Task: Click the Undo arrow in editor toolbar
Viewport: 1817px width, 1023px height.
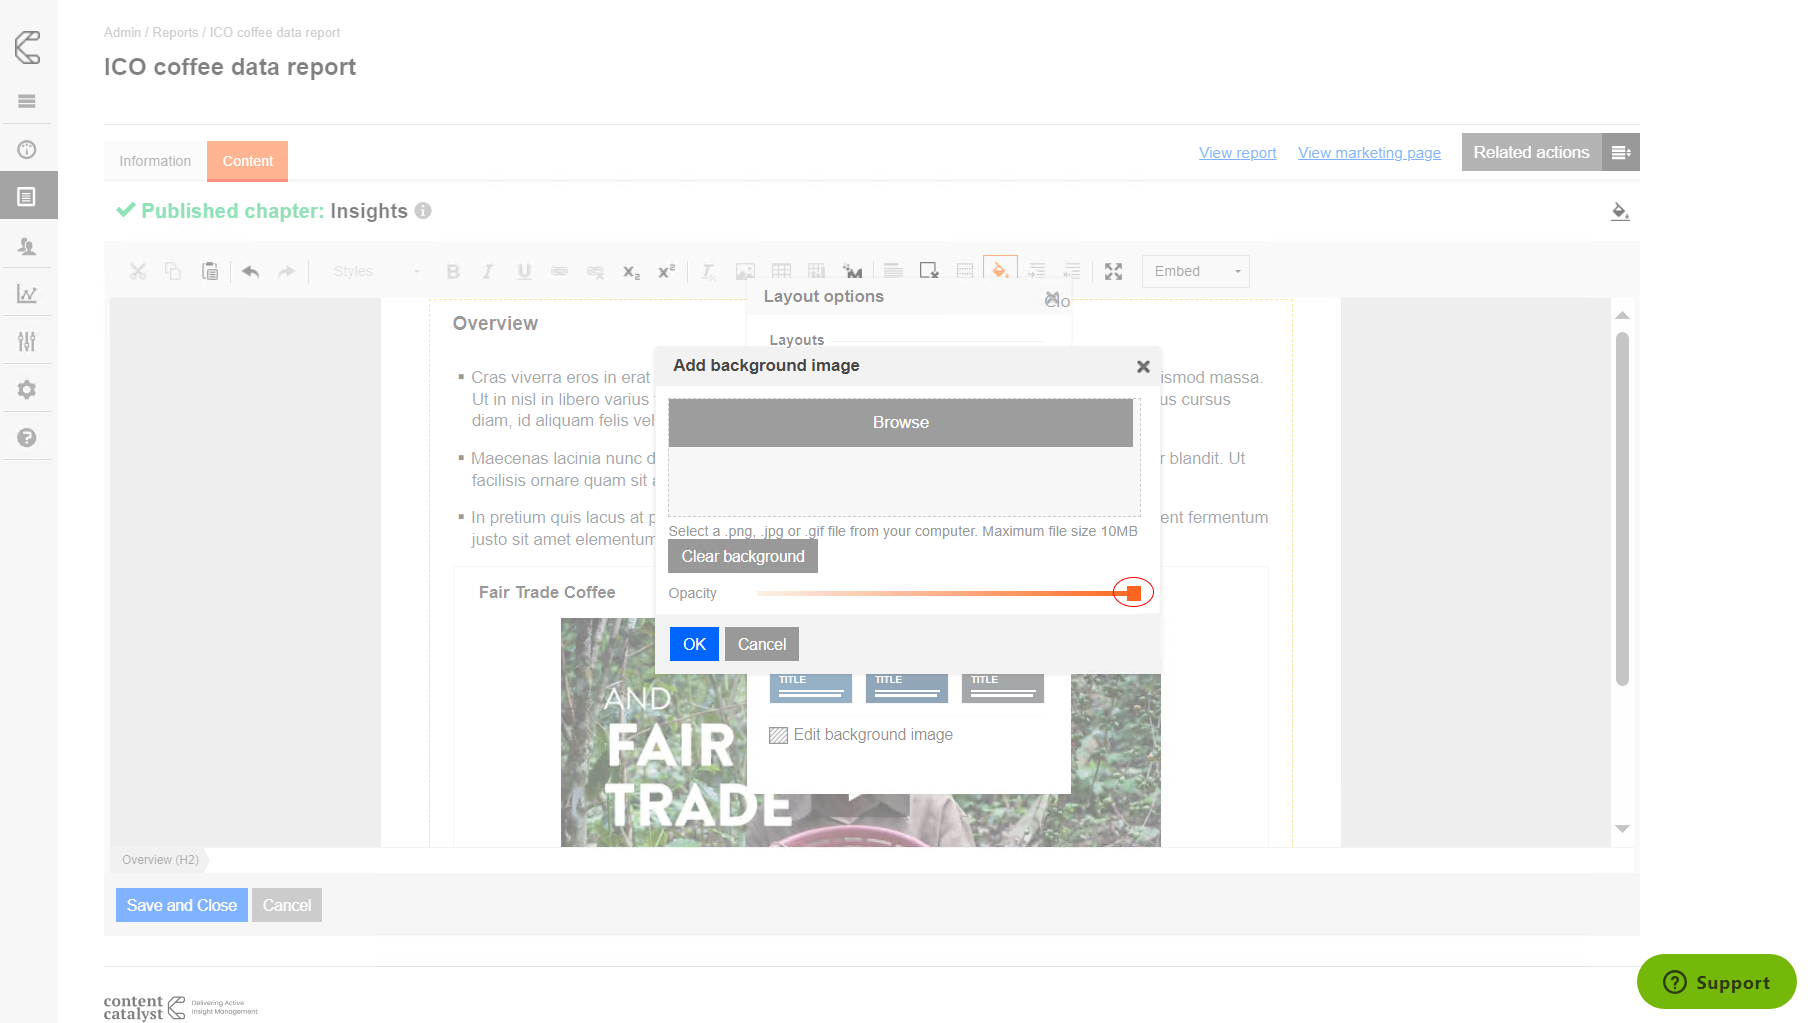Action: pyautogui.click(x=250, y=271)
